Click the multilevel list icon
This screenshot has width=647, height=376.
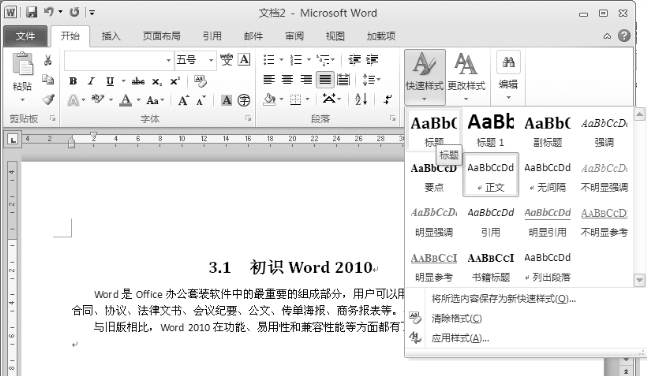point(323,60)
